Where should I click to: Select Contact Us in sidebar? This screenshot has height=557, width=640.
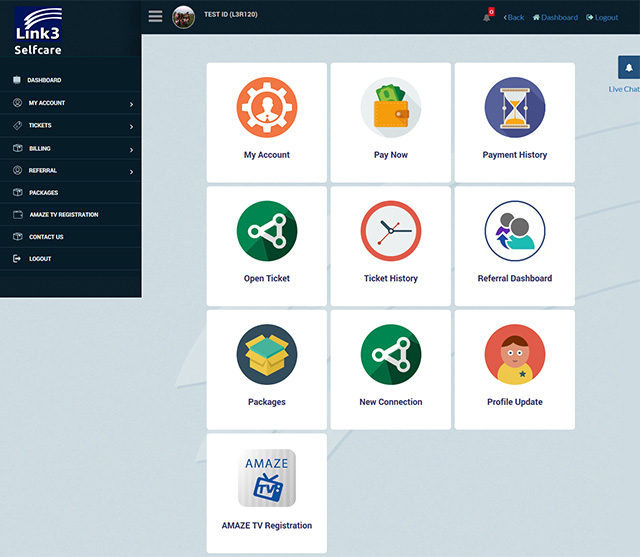click(45, 237)
